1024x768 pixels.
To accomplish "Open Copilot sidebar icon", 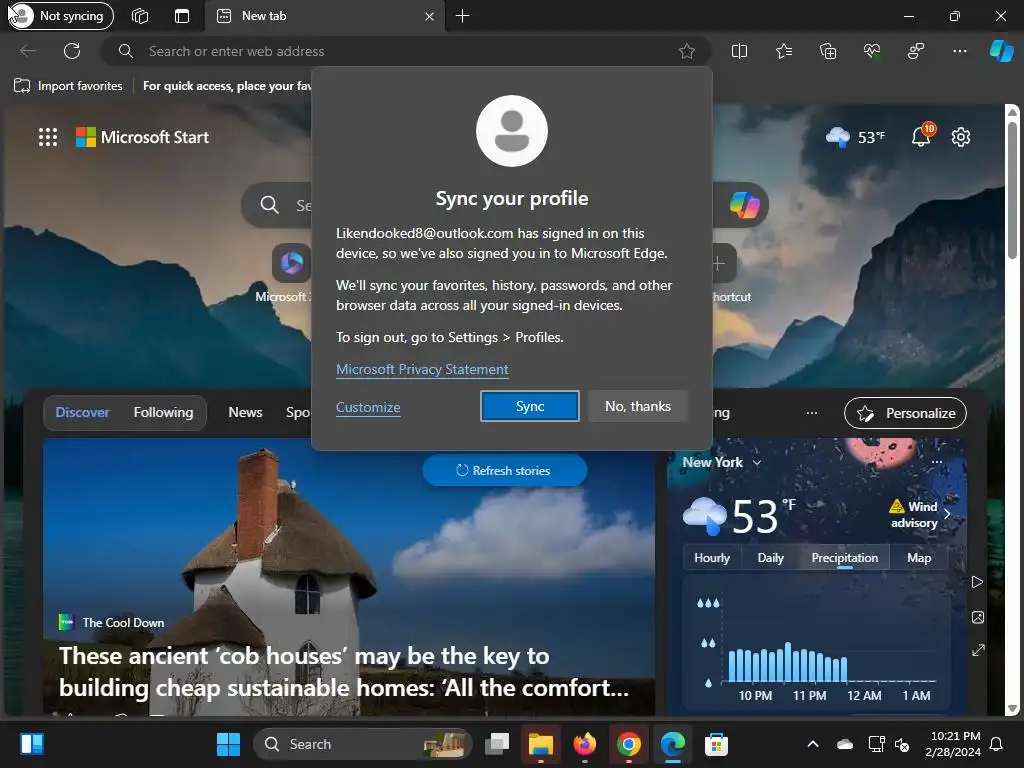I will click(1002, 51).
